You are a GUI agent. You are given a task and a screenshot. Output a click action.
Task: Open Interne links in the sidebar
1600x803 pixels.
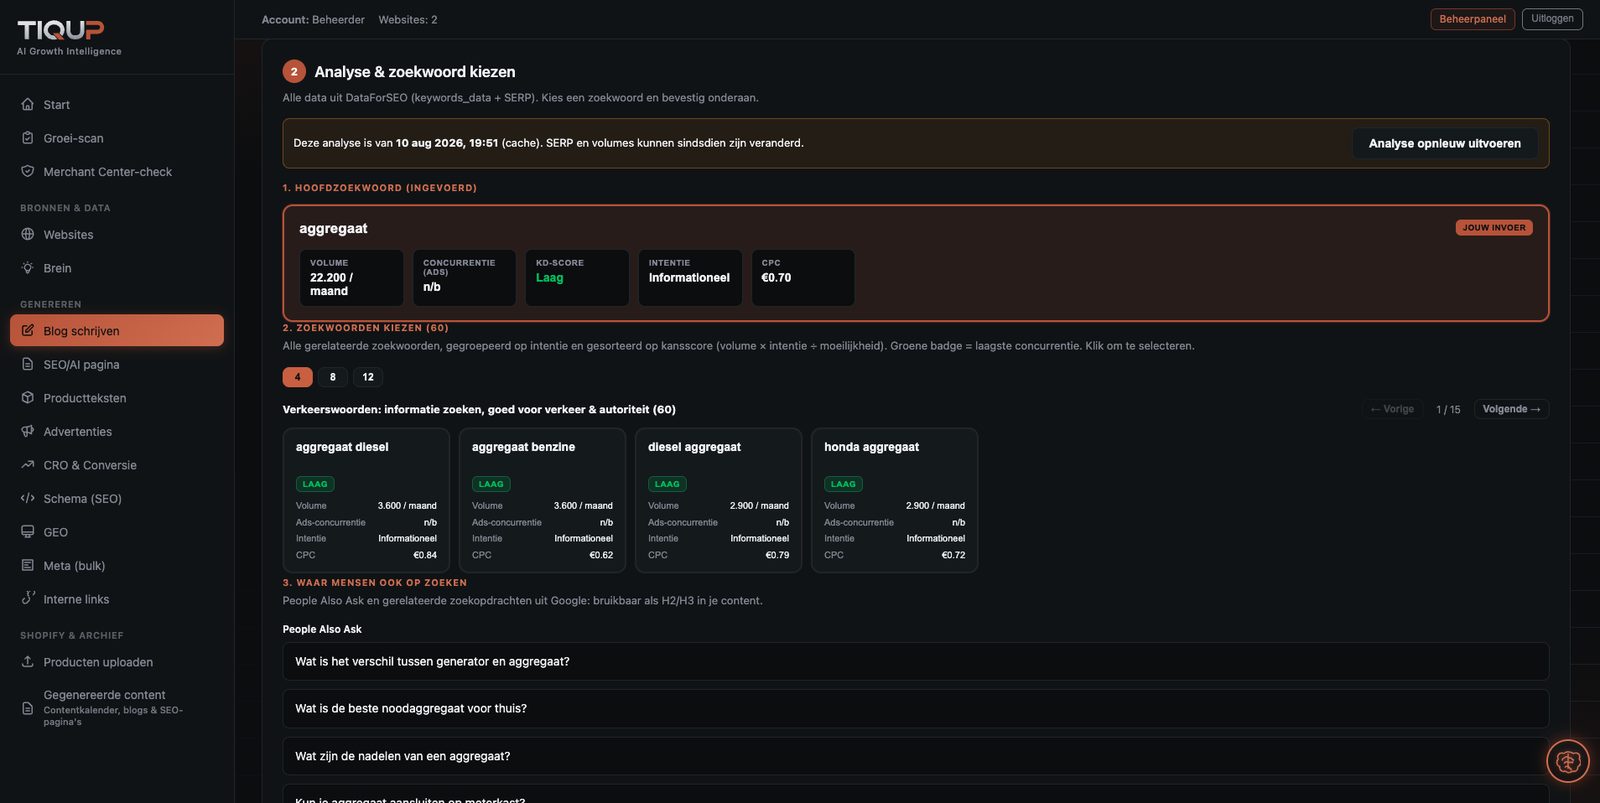pyautogui.click(x=117, y=599)
